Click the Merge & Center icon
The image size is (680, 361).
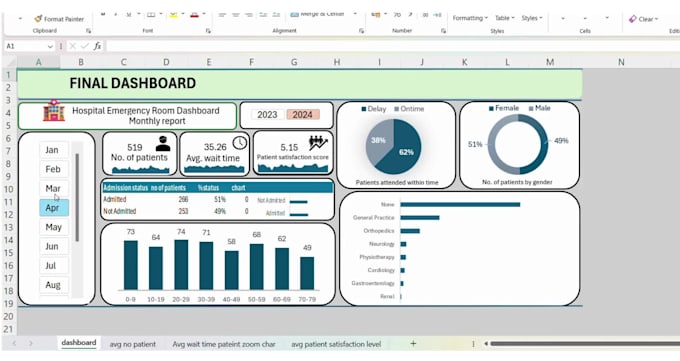point(294,15)
